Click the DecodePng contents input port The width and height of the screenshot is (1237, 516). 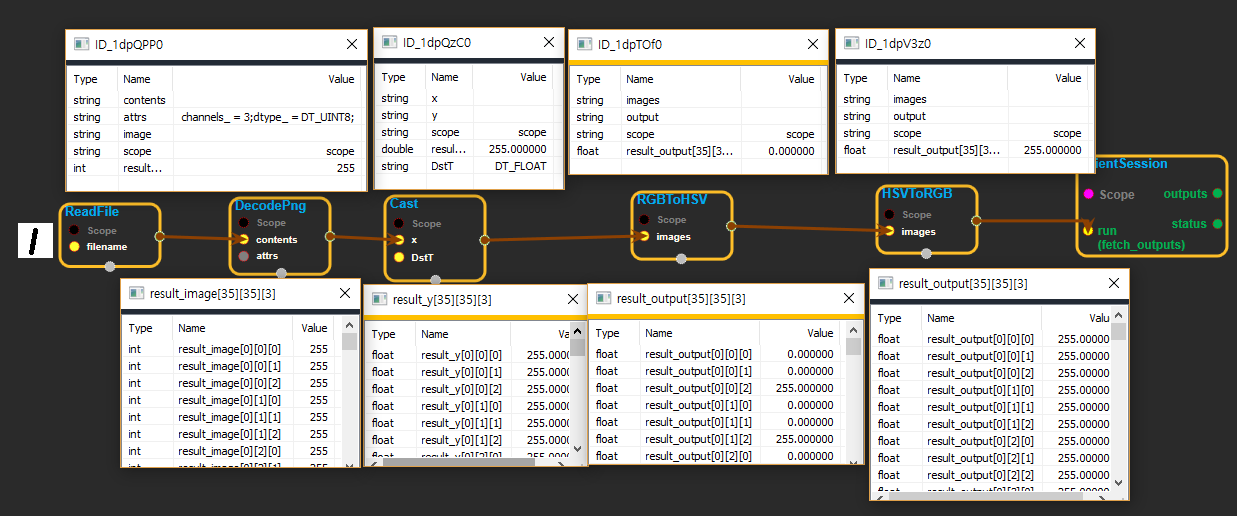(x=243, y=239)
